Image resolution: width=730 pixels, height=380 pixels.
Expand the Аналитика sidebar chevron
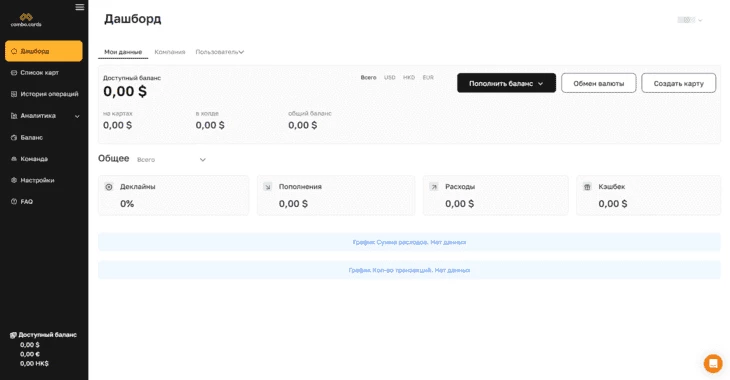click(77, 116)
